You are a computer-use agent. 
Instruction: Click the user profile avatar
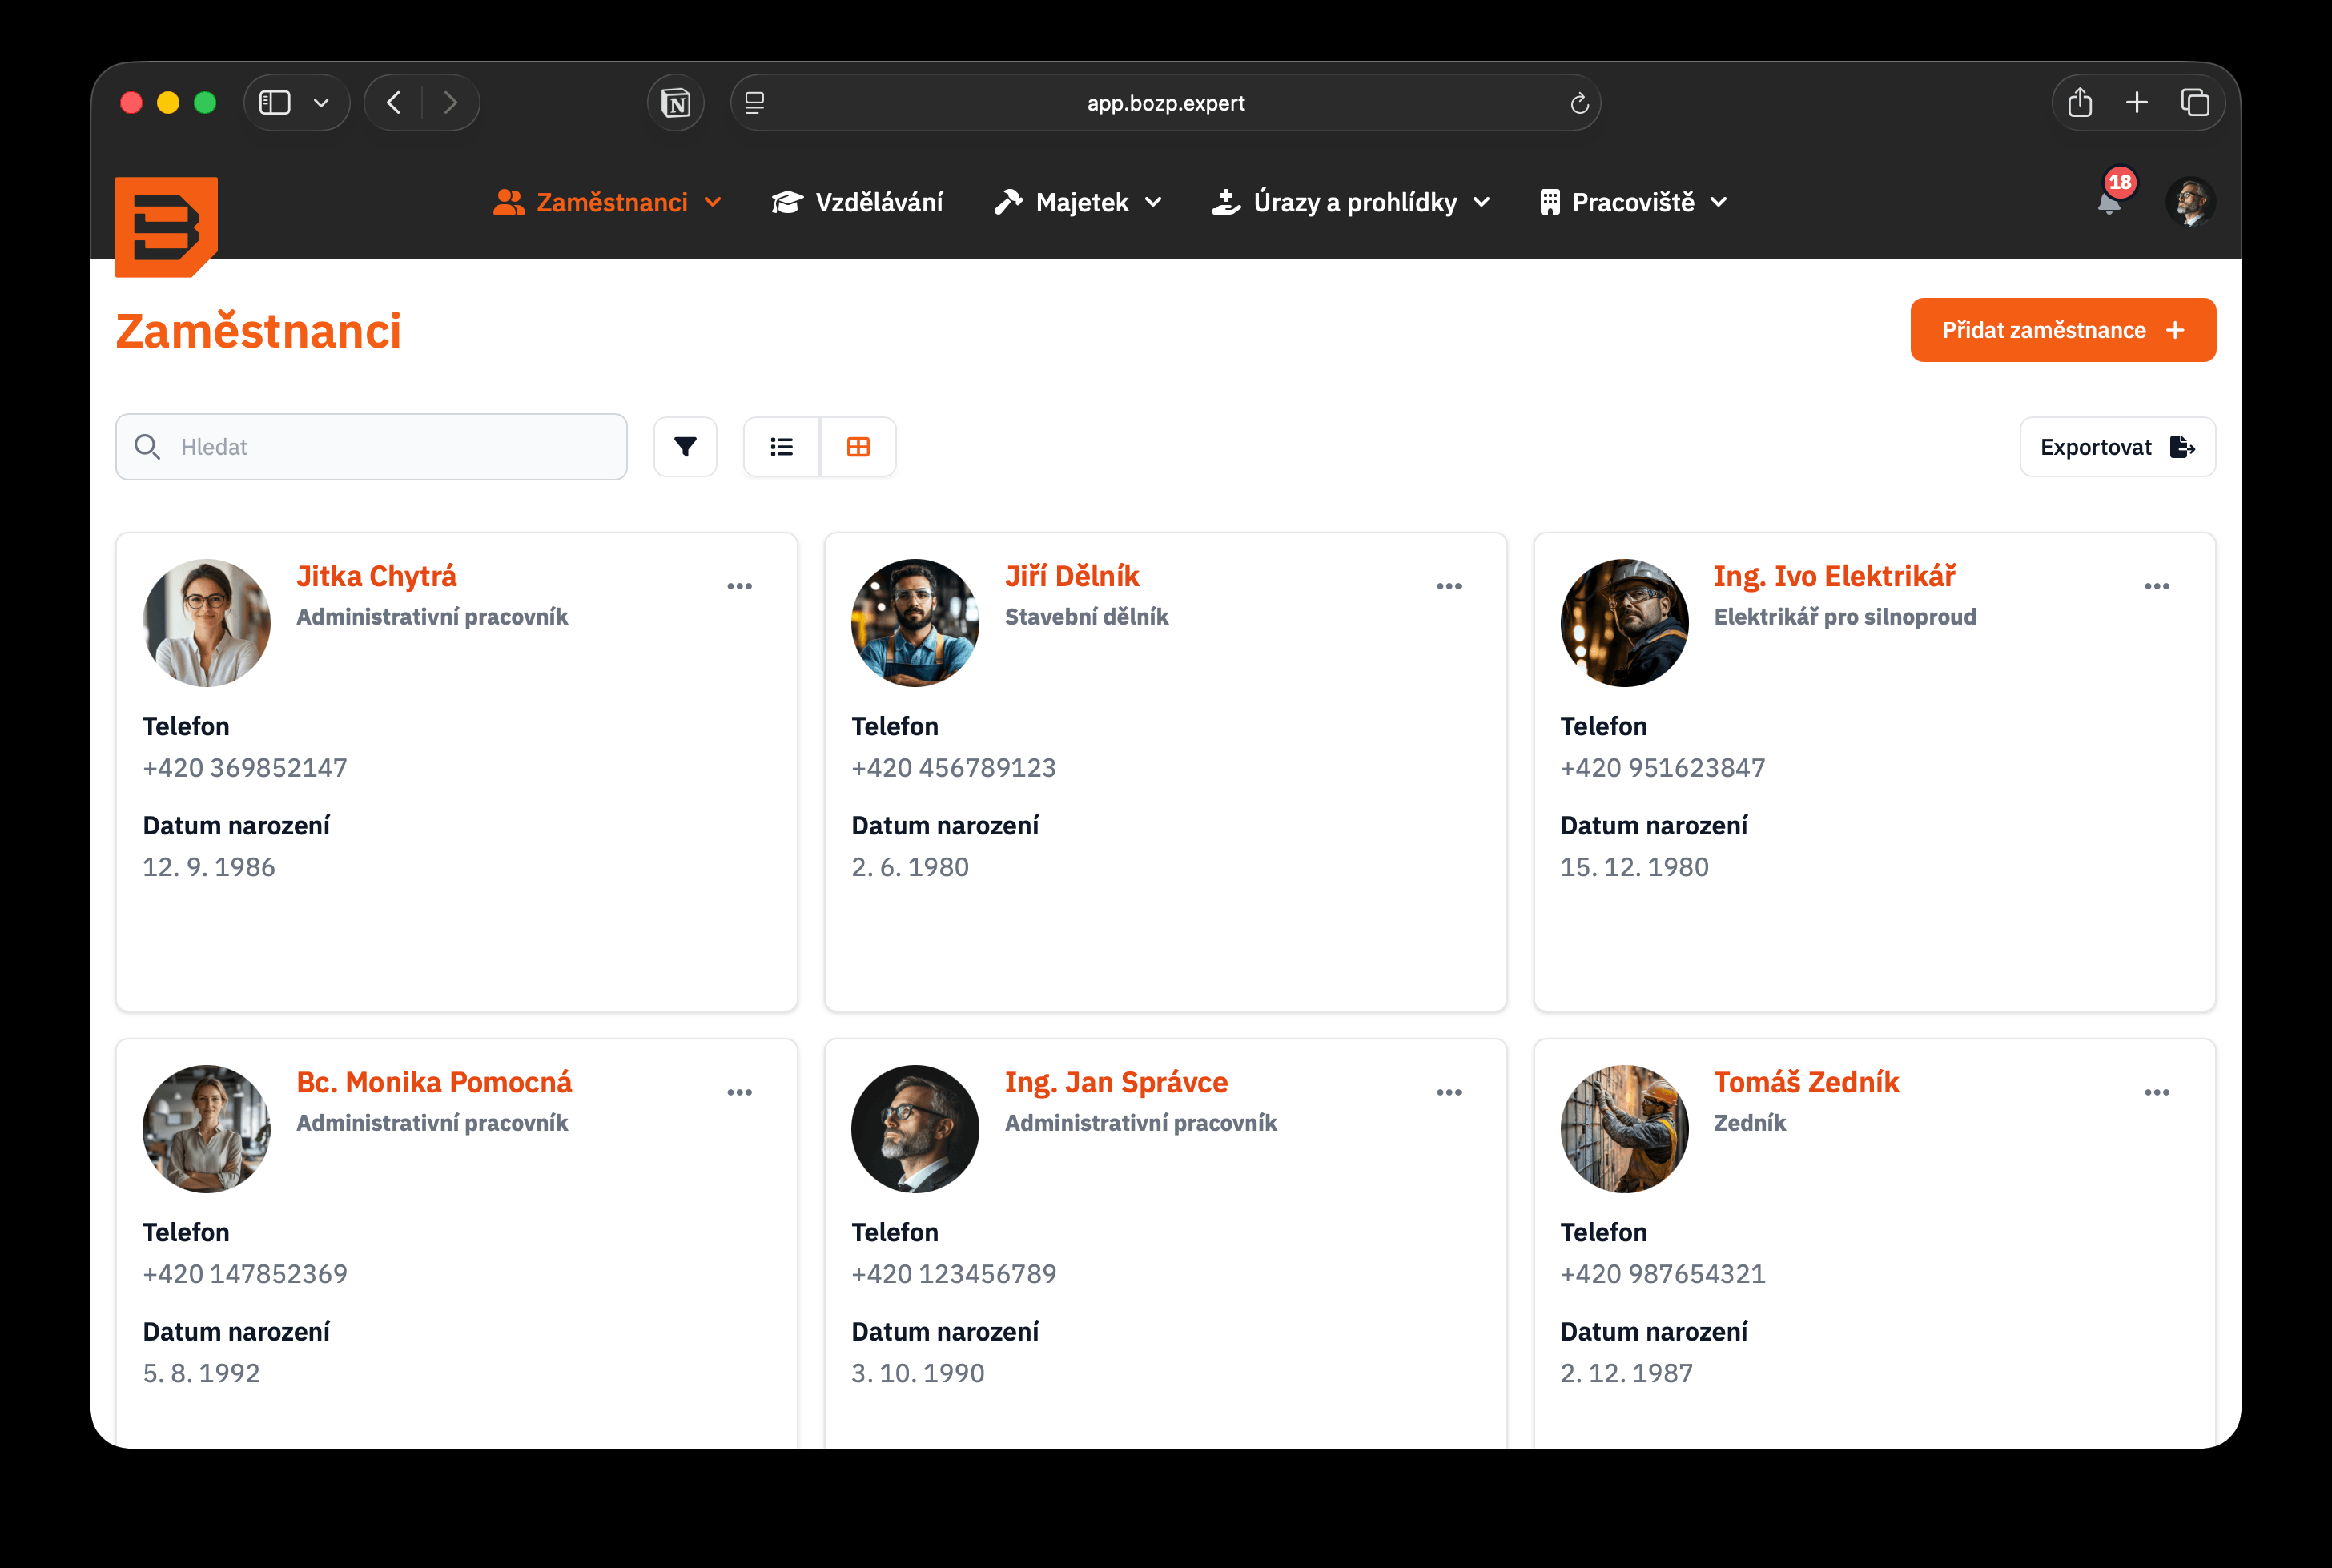(2191, 202)
